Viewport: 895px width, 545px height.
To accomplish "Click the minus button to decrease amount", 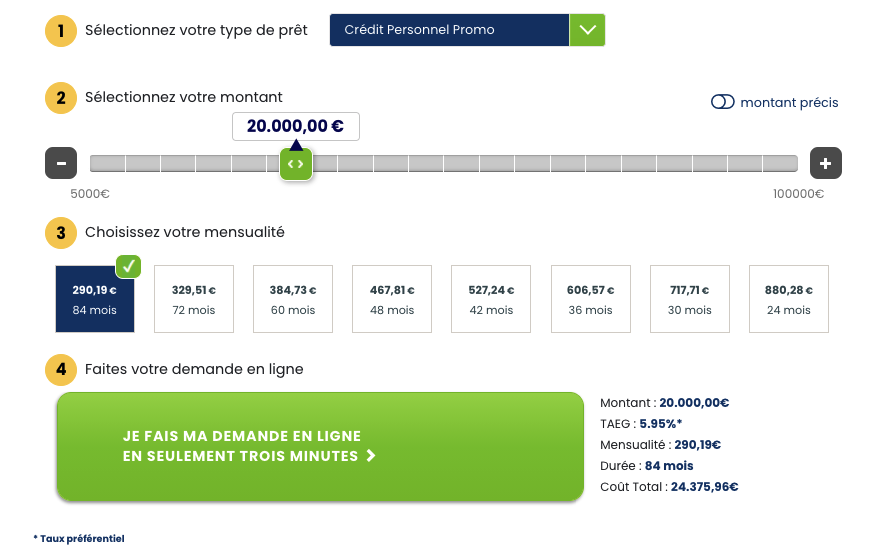I will tap(61, 163).
